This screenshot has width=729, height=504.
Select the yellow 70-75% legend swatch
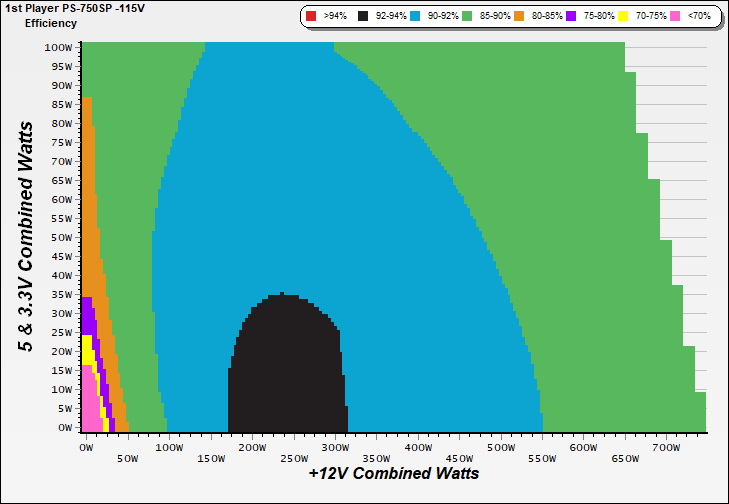pyautogui.click(x=624, y=17)
